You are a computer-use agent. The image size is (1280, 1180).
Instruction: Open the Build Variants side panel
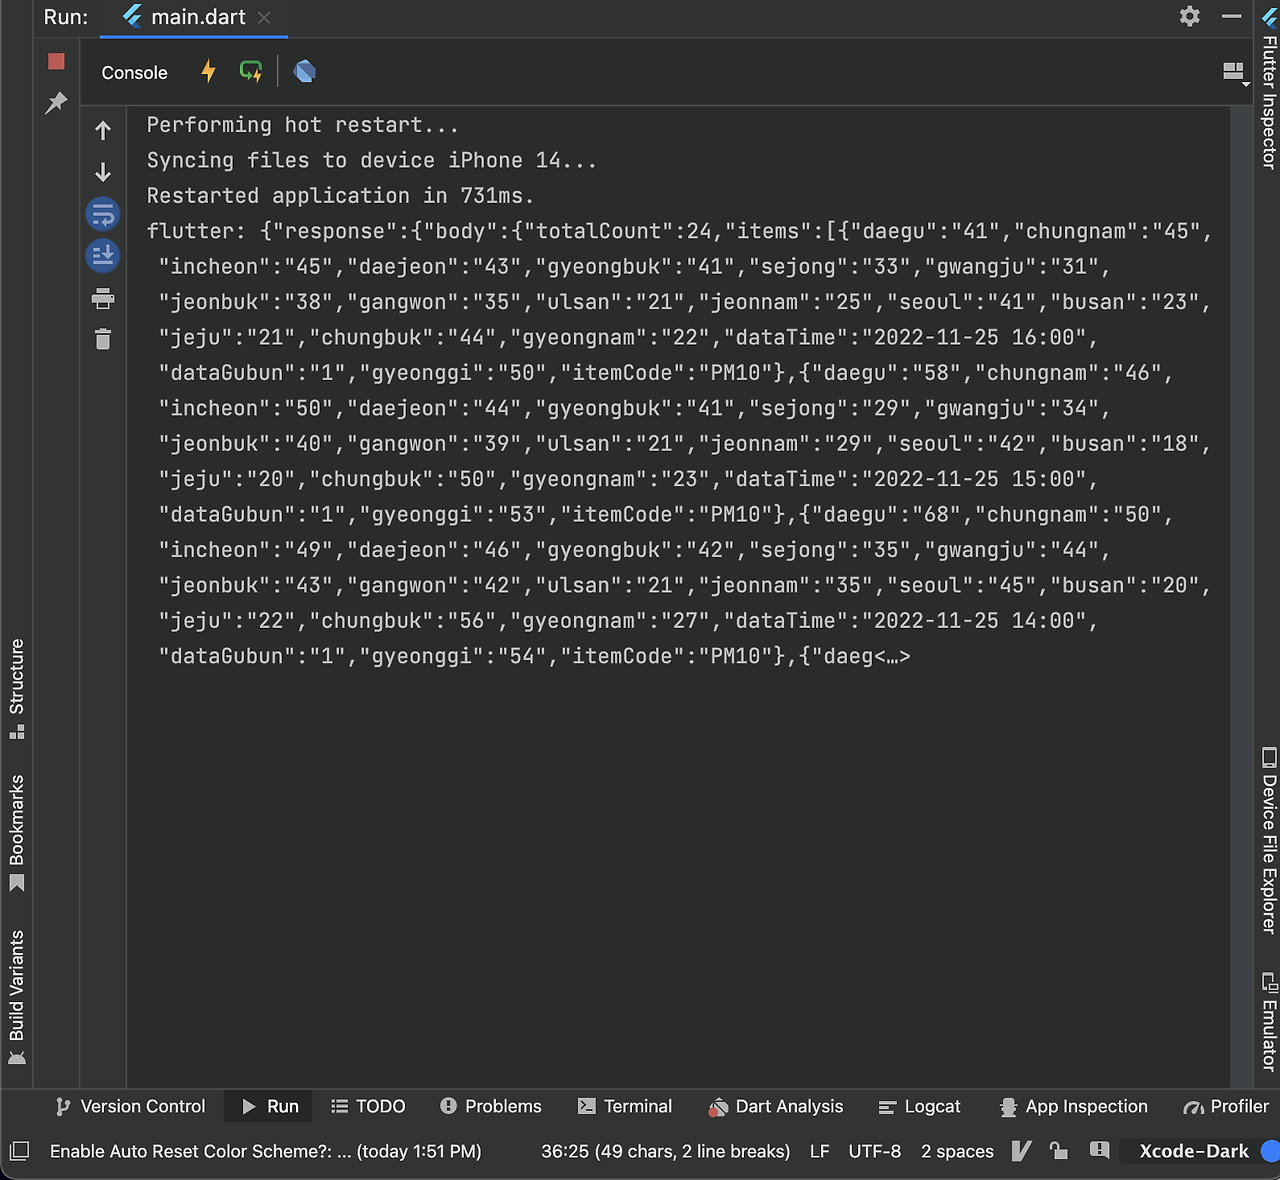click(x=16, y=998)
